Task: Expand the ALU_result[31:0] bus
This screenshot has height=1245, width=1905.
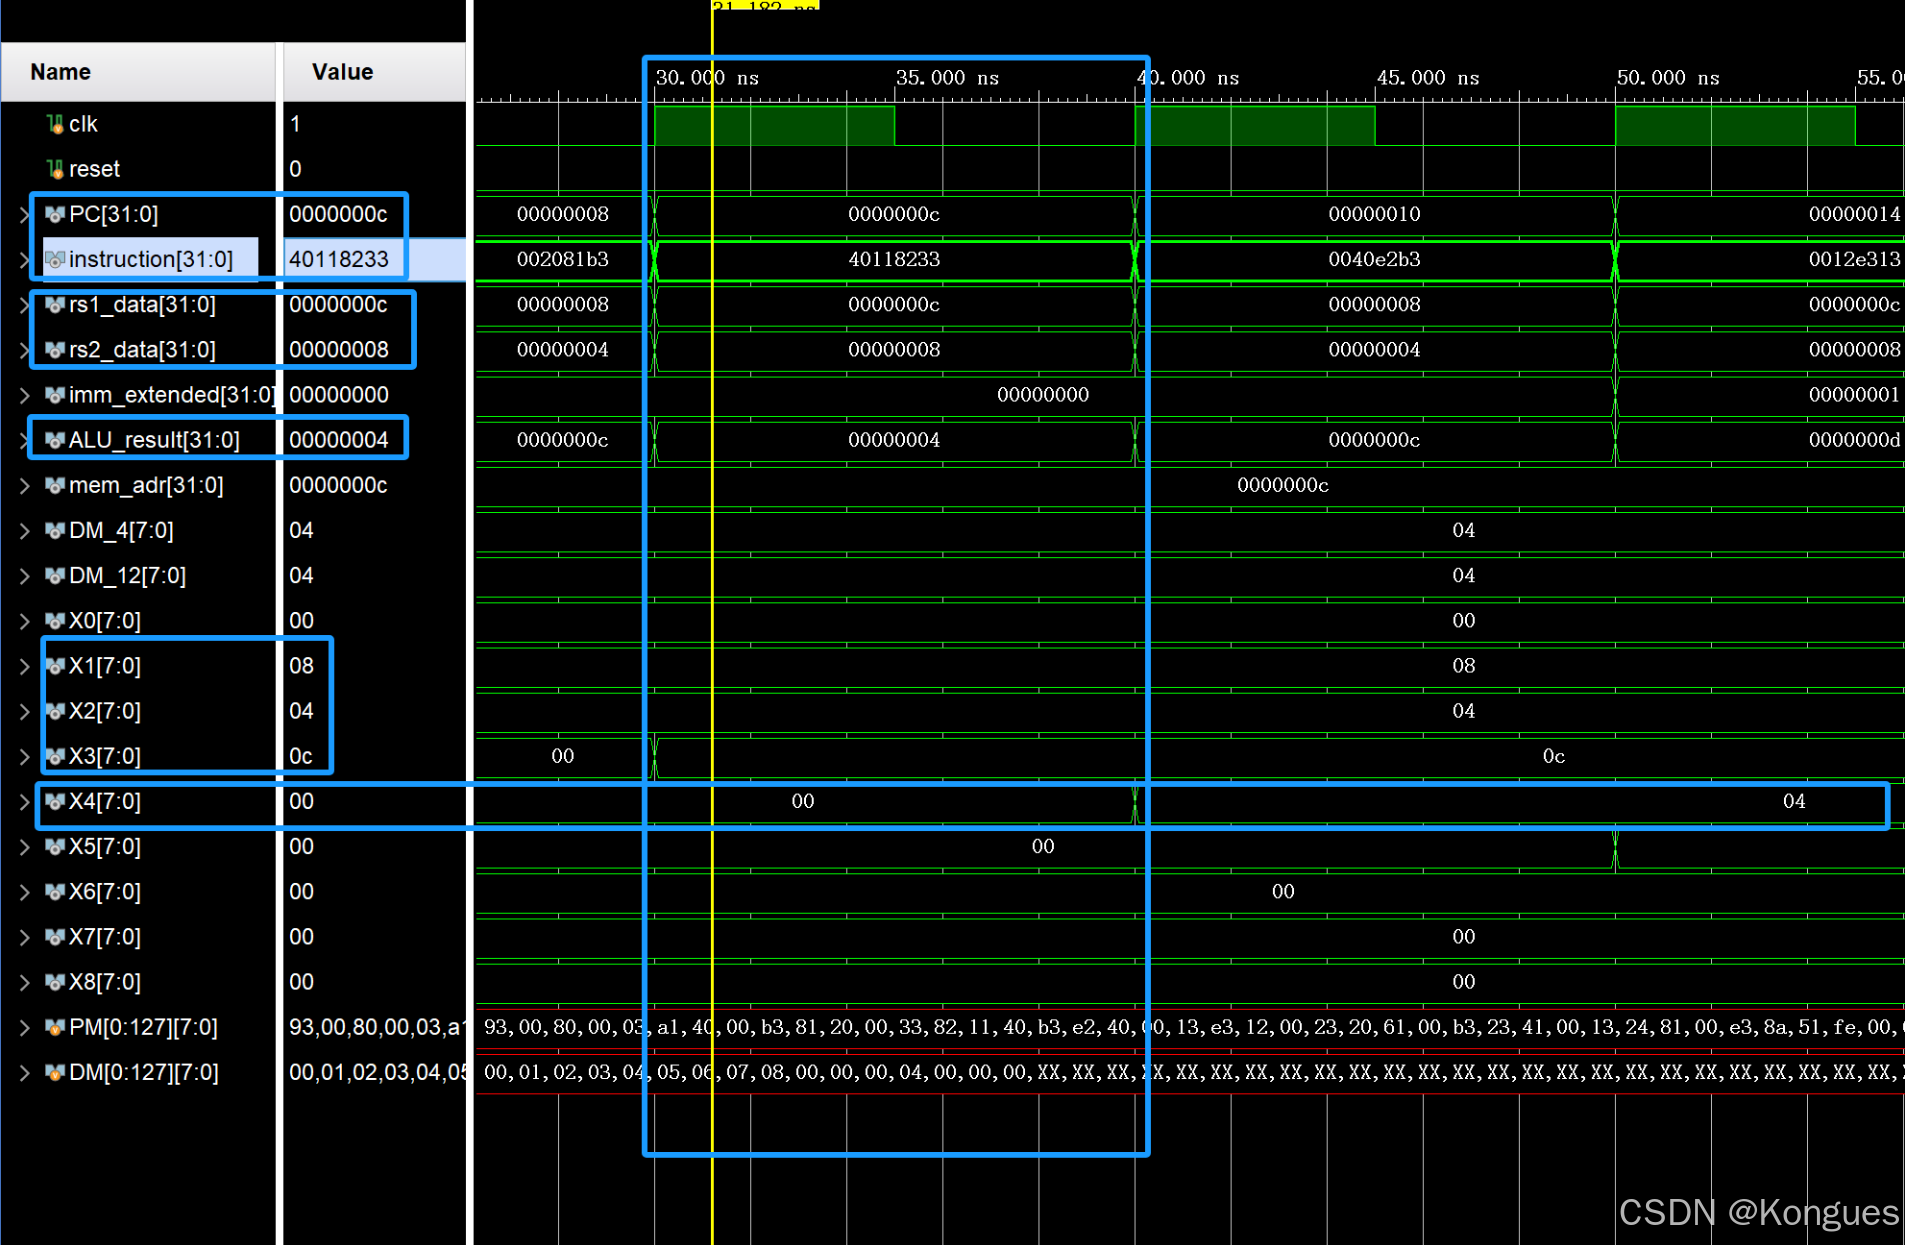Action: [x=24, y=440]
